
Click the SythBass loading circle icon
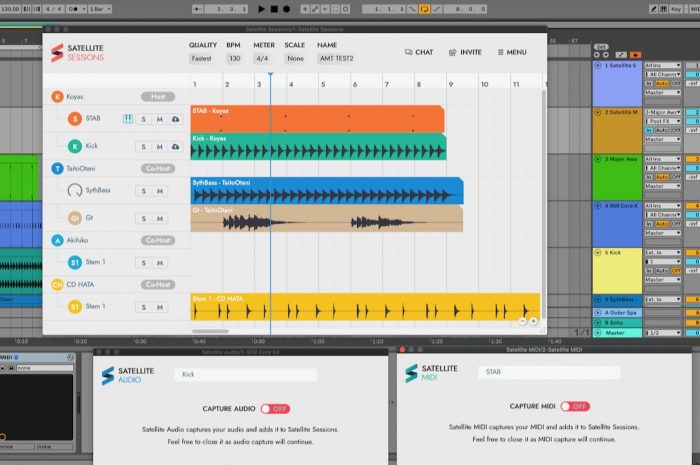(x=75, y=191)
